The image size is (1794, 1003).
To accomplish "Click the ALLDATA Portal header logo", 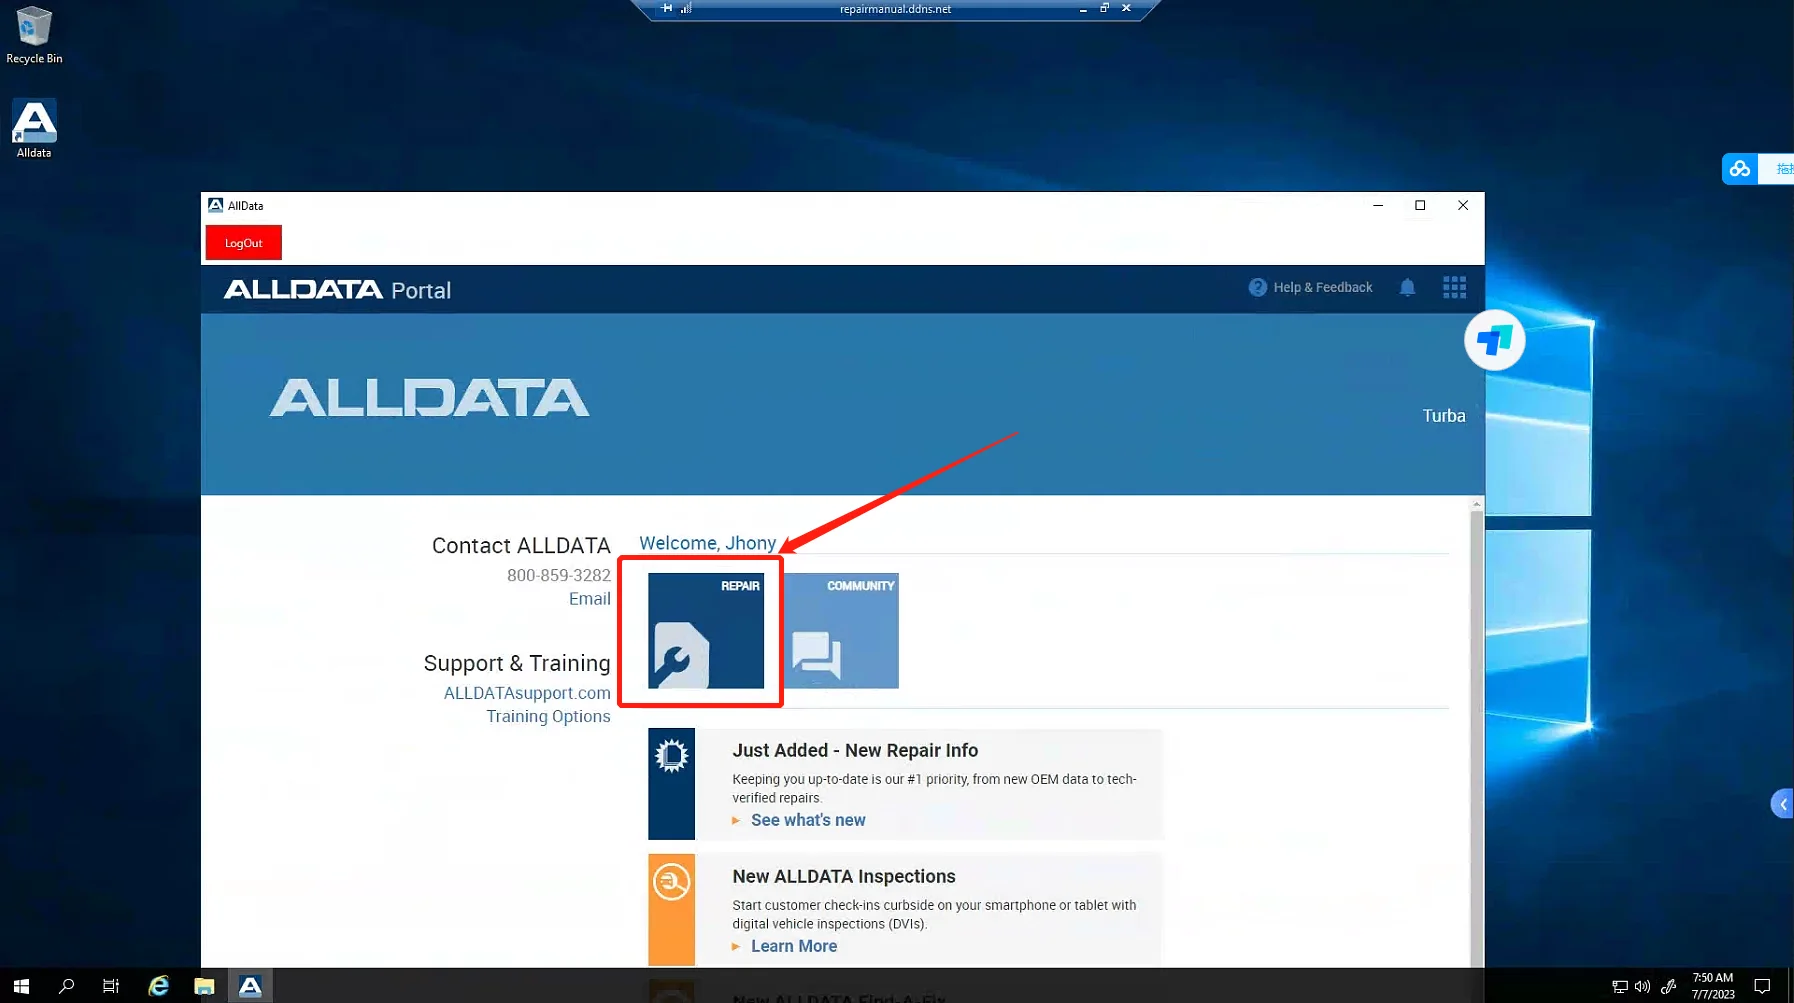I will tap(337, 290).
